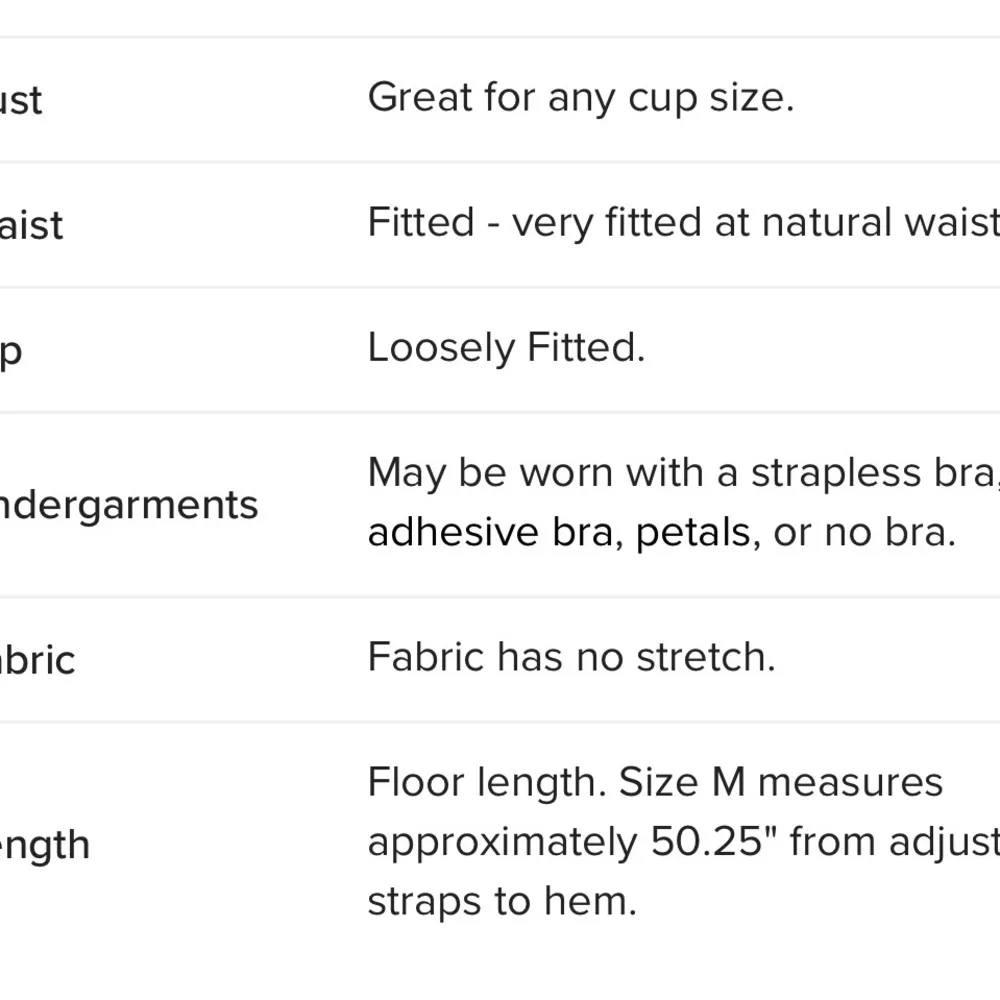Screen dimensions: 1000x1000
Task: Click the partially visible Hip row label
Action: pos(11,351)
